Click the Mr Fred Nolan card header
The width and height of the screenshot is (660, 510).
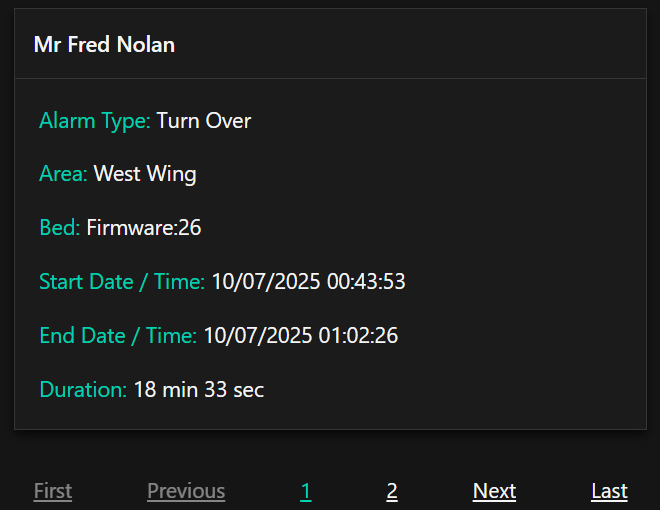point(104,45)
